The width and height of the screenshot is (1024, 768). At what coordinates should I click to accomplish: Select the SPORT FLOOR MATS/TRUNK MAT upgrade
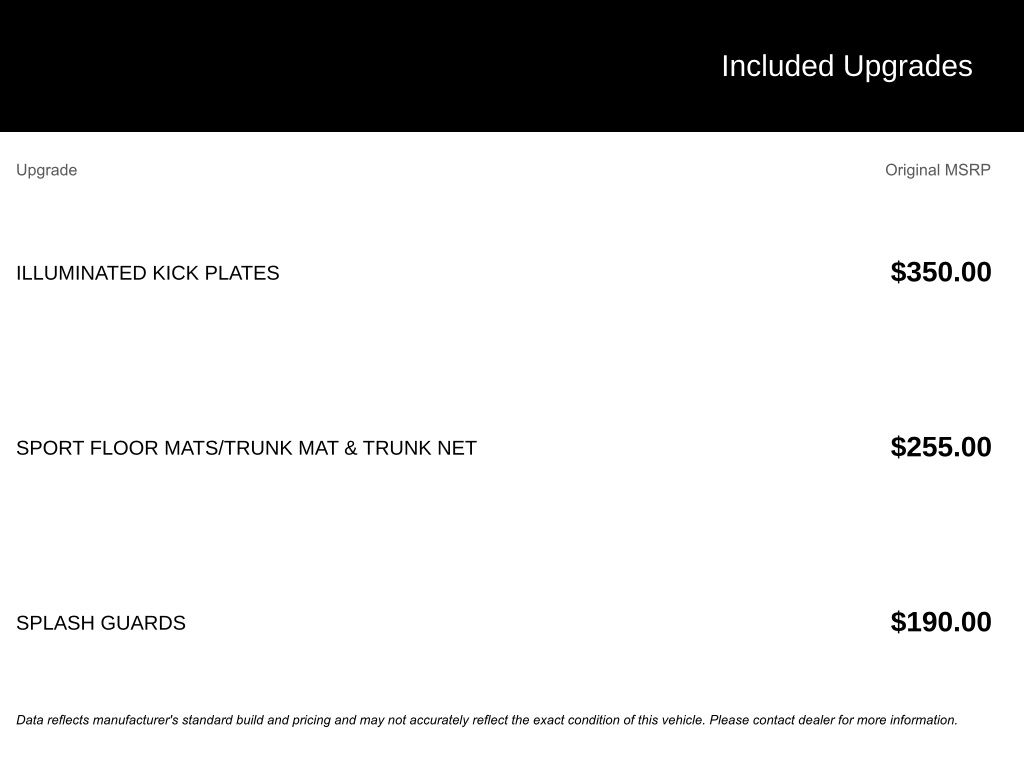pyautogui.click(x=246, y=448)
